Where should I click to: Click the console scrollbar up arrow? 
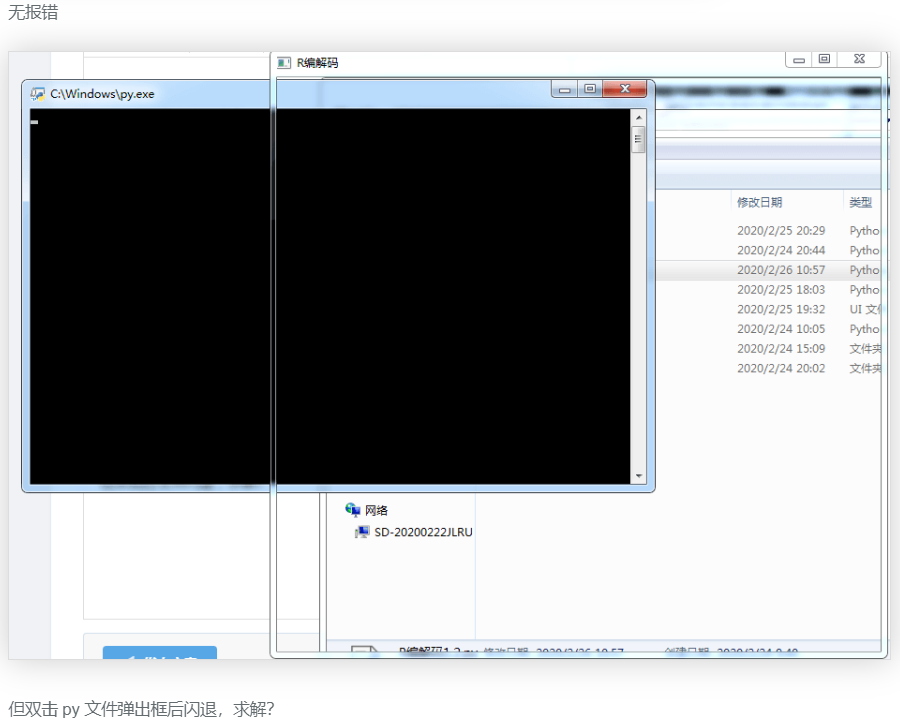[639, 117]
